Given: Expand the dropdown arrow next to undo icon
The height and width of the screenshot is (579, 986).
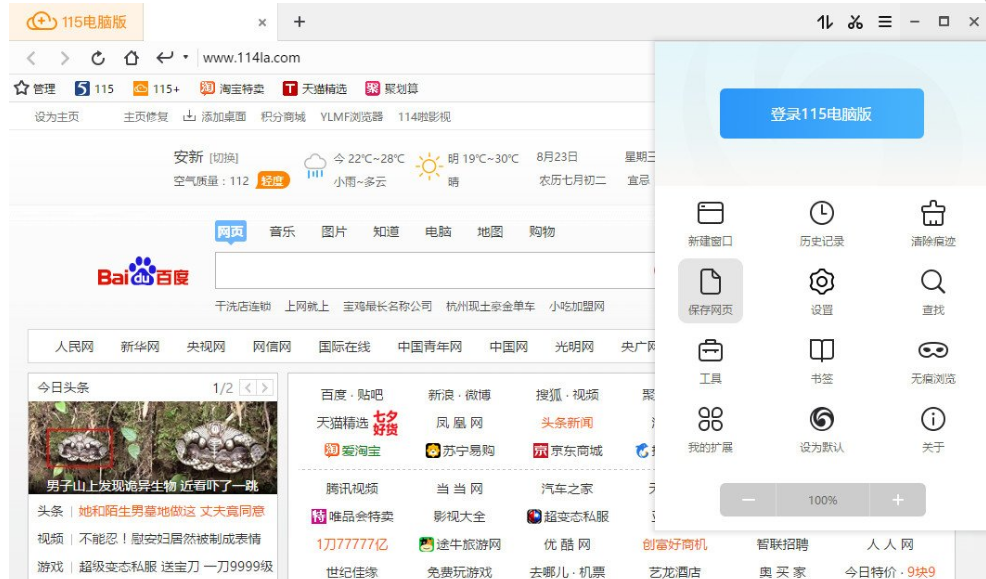Looking at the screenshot, I should click(x=186, y=57).
